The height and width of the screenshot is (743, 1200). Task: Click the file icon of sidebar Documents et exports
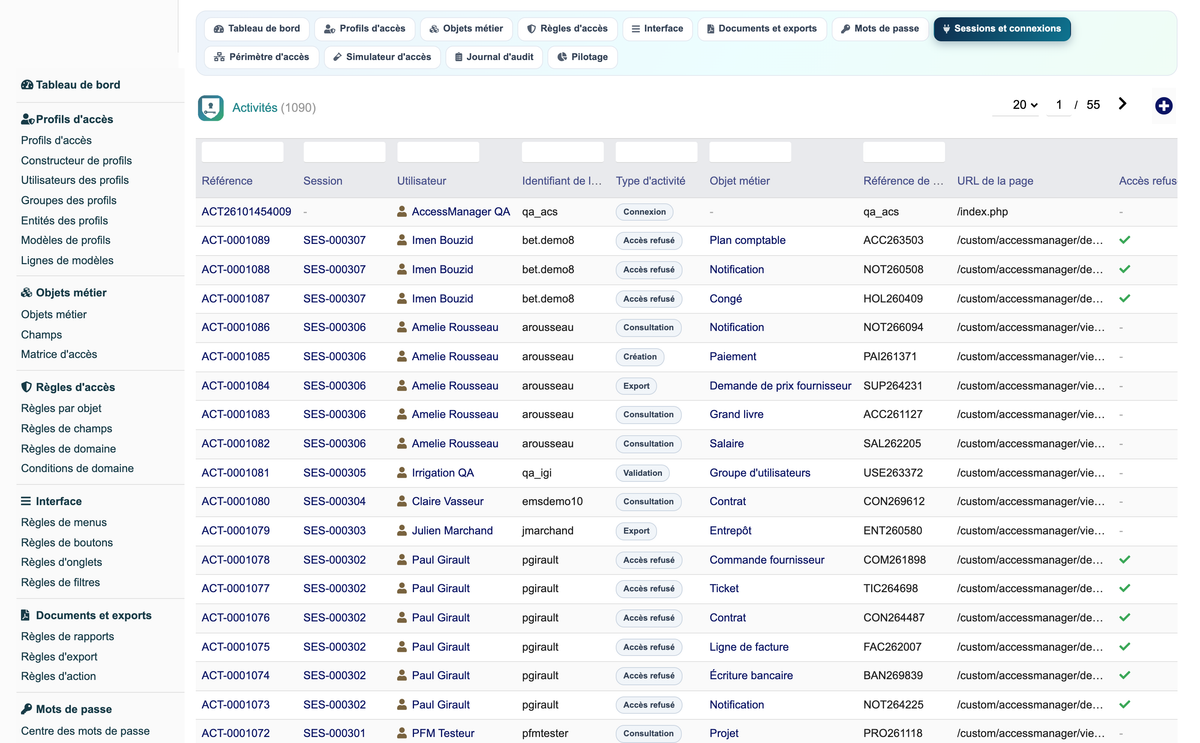[25, 615]
